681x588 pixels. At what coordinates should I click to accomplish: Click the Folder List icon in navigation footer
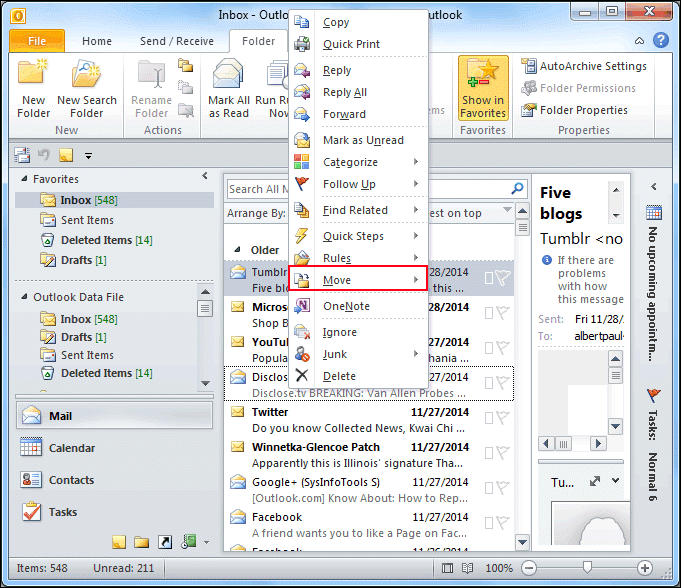(x=141, y=542)
